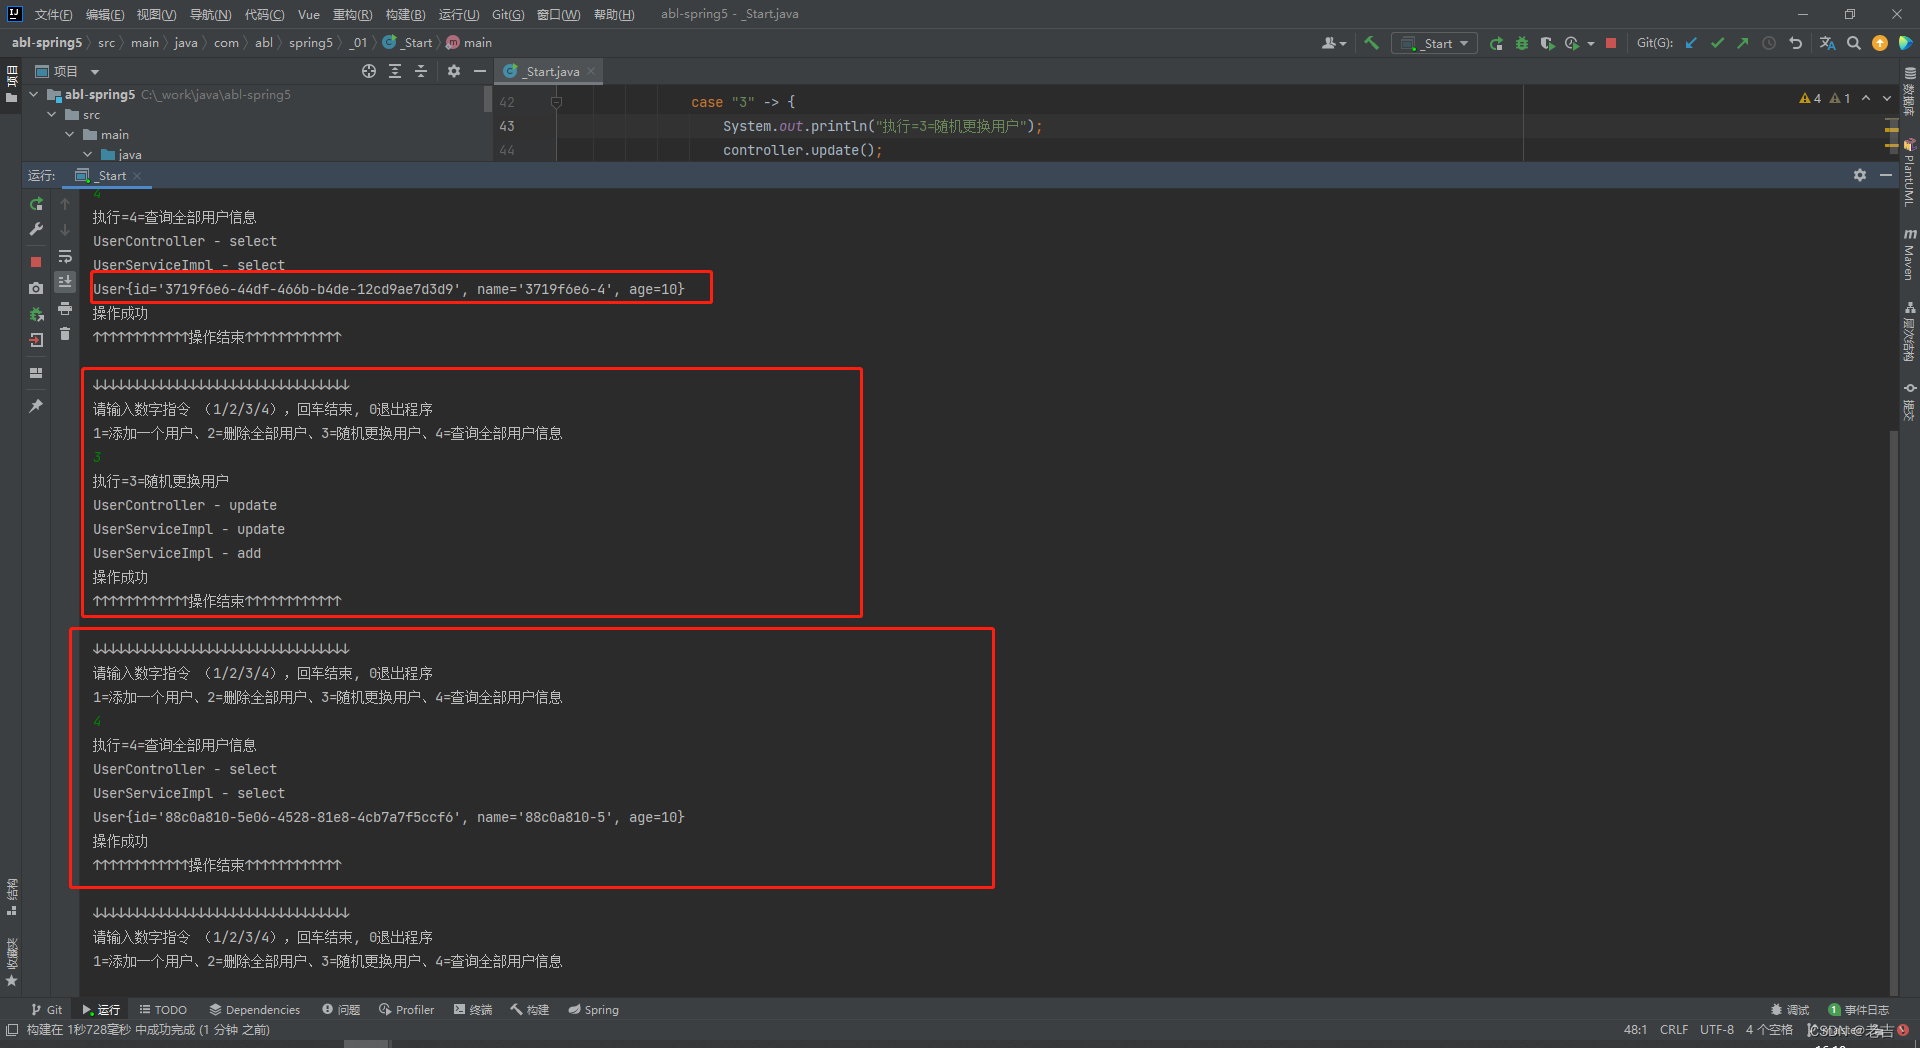Click the spring5 breadcrumb in navigation bar
The height and width of the screenshot is (1048, 1920).
pyautogui.click(x=310, y=43)
